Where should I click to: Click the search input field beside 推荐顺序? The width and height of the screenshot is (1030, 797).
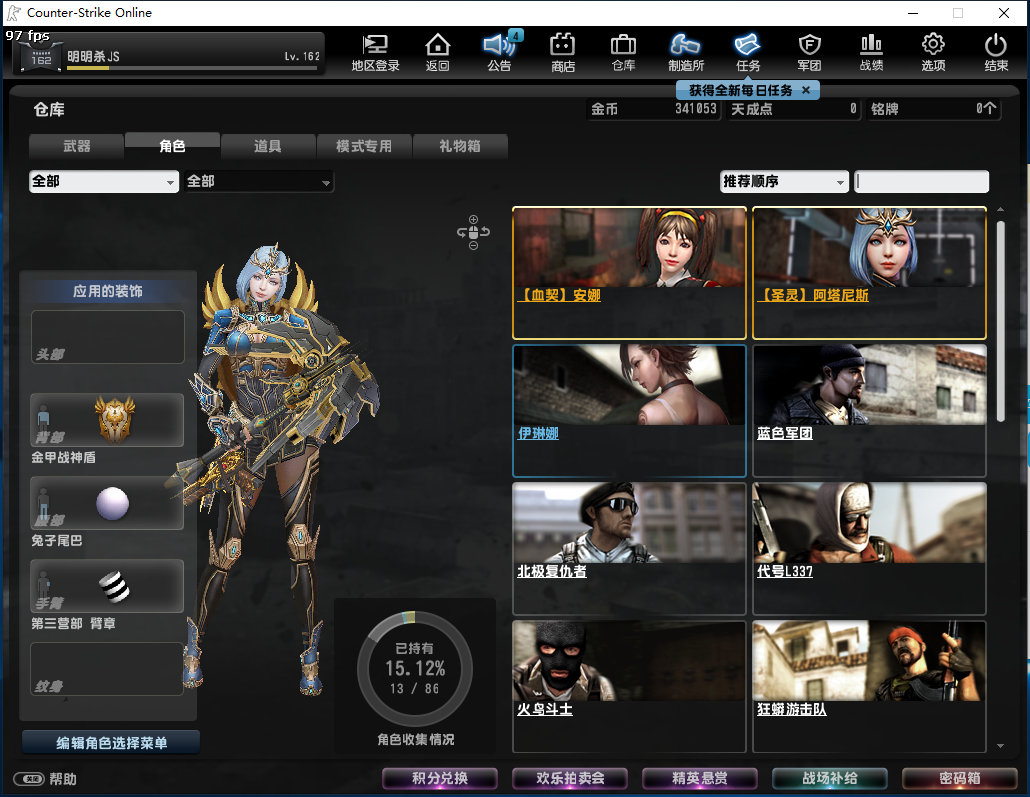click(x=922, y=181)
